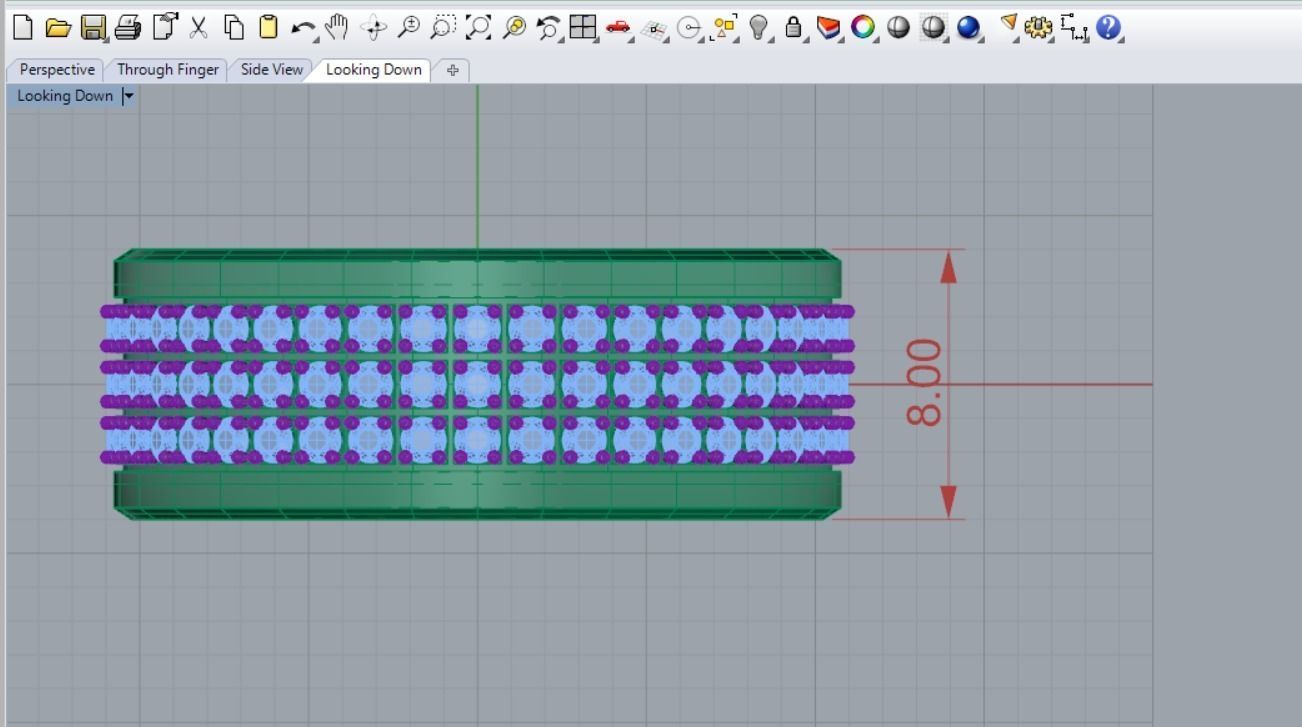The height and width of the screenshot is (727, 1302).
Task: Click Select Objects shapes icon
Action: pyautogui.click(x=724, y=28)
